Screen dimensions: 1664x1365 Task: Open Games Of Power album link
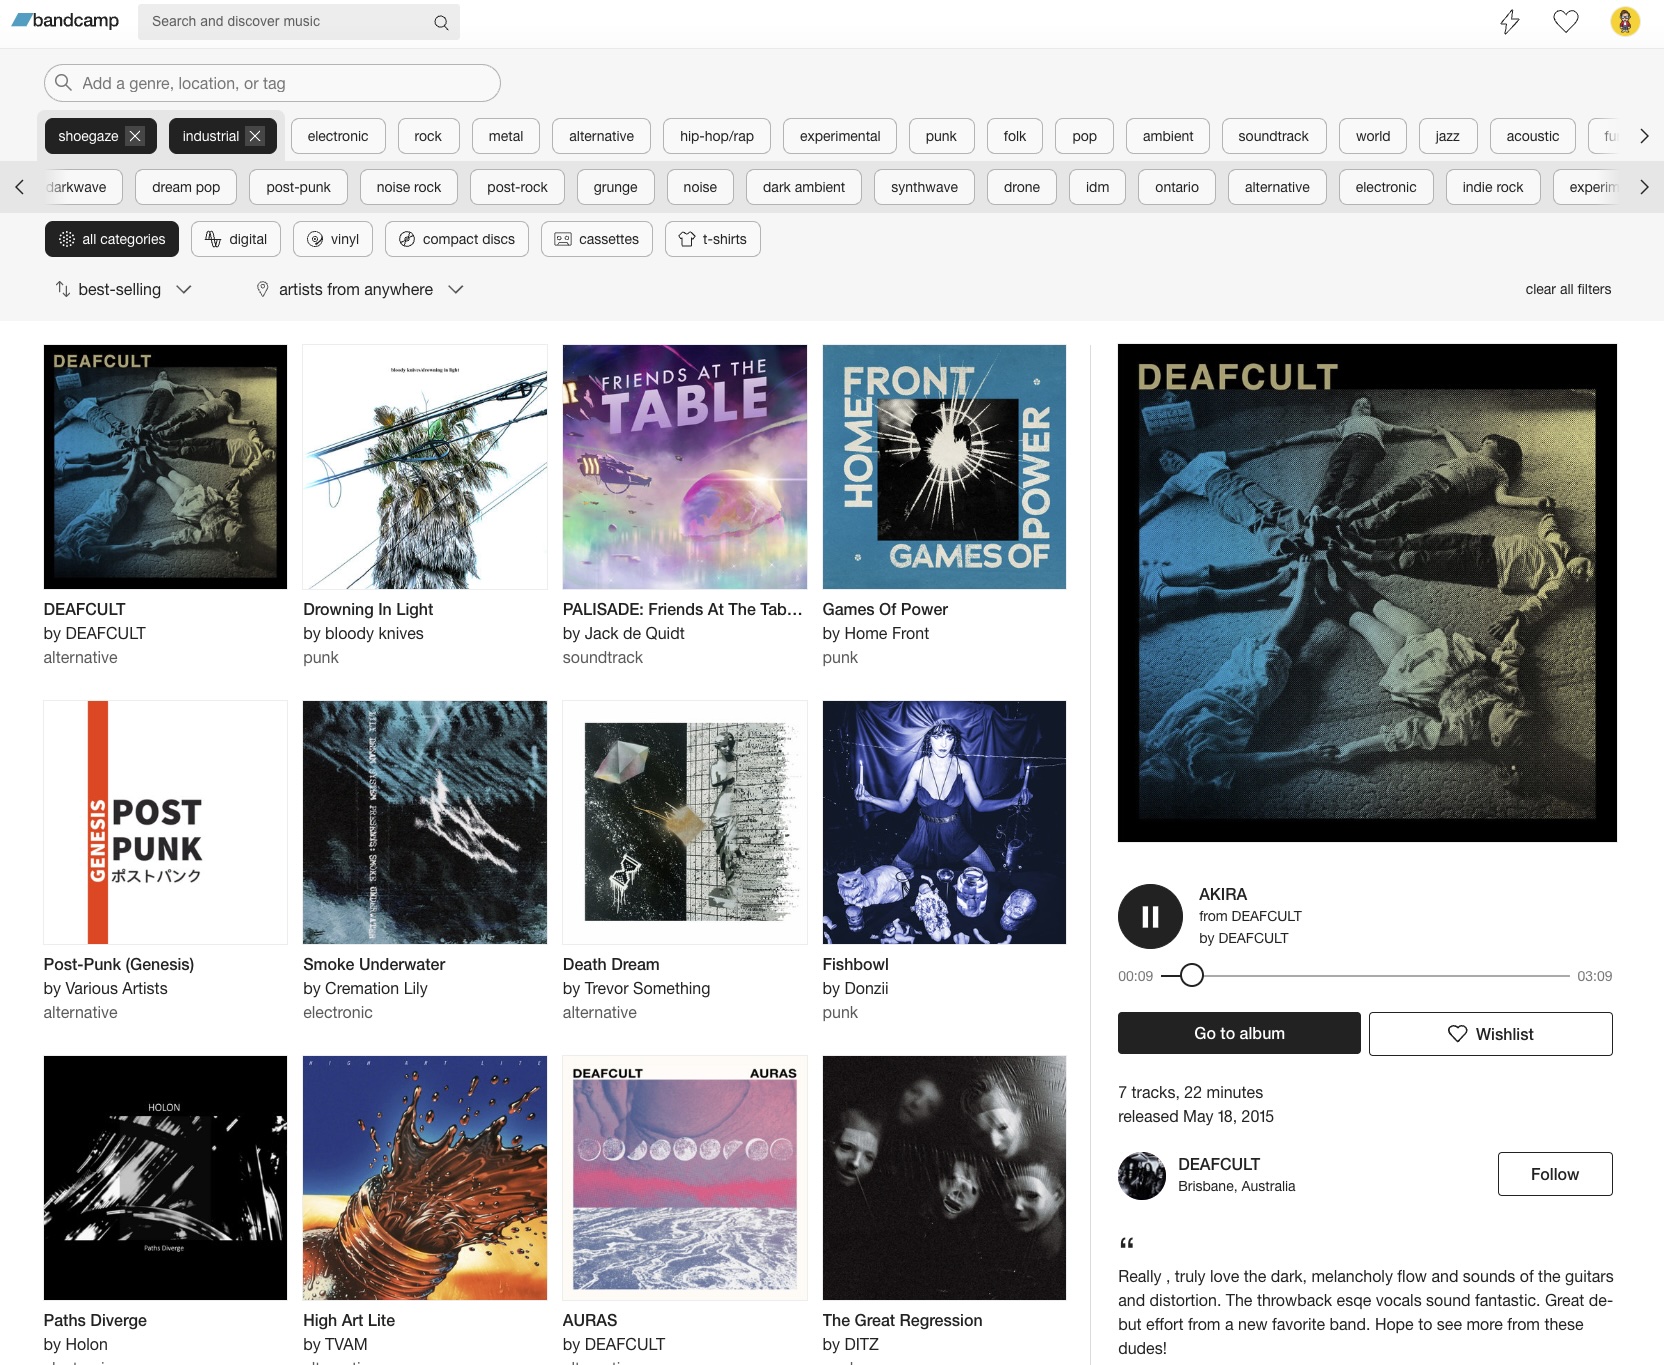point(885,609)
